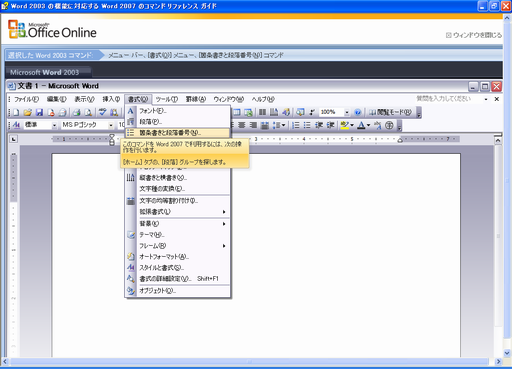Choose テーマ(H) menu entry
512x369 pixels.
[178, 235]
